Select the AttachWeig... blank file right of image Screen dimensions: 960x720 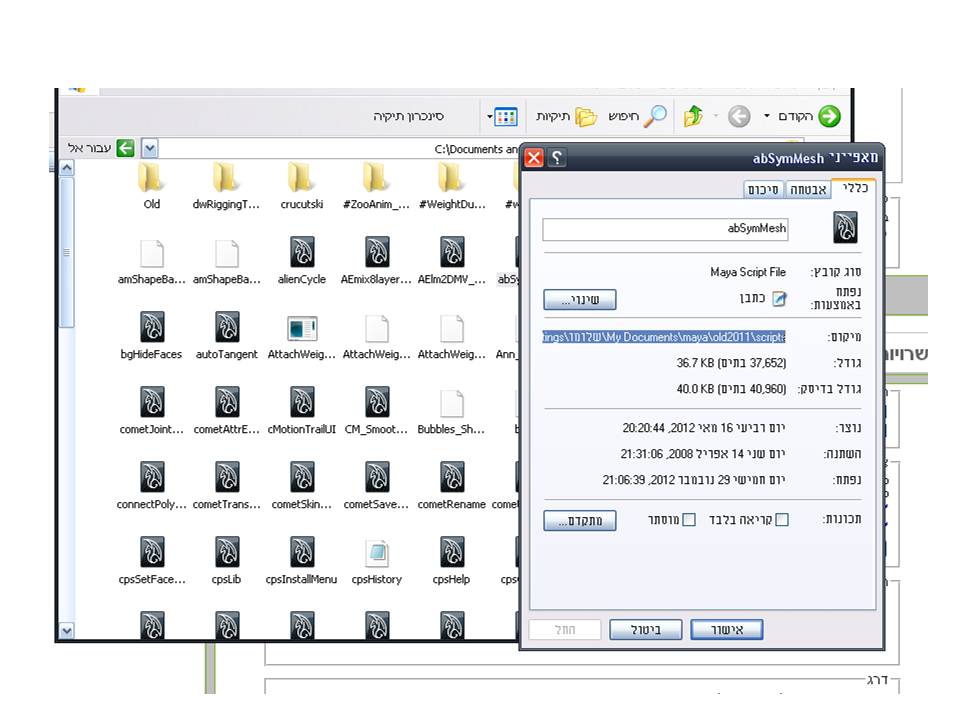377,328
